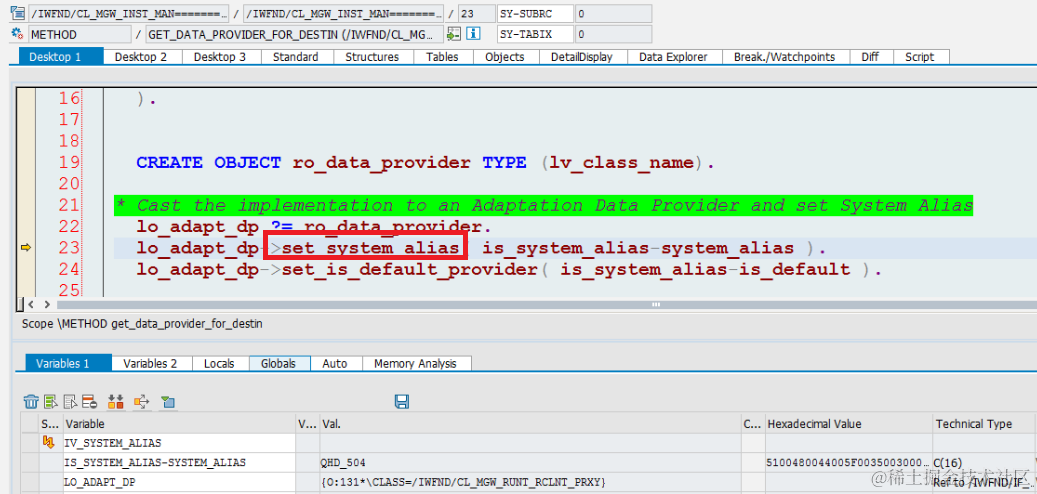The image size is (1037, 494).
Task: Click the first /IWFND/CL_MGW_INST_MAN program field
Action: pos(128,13)
